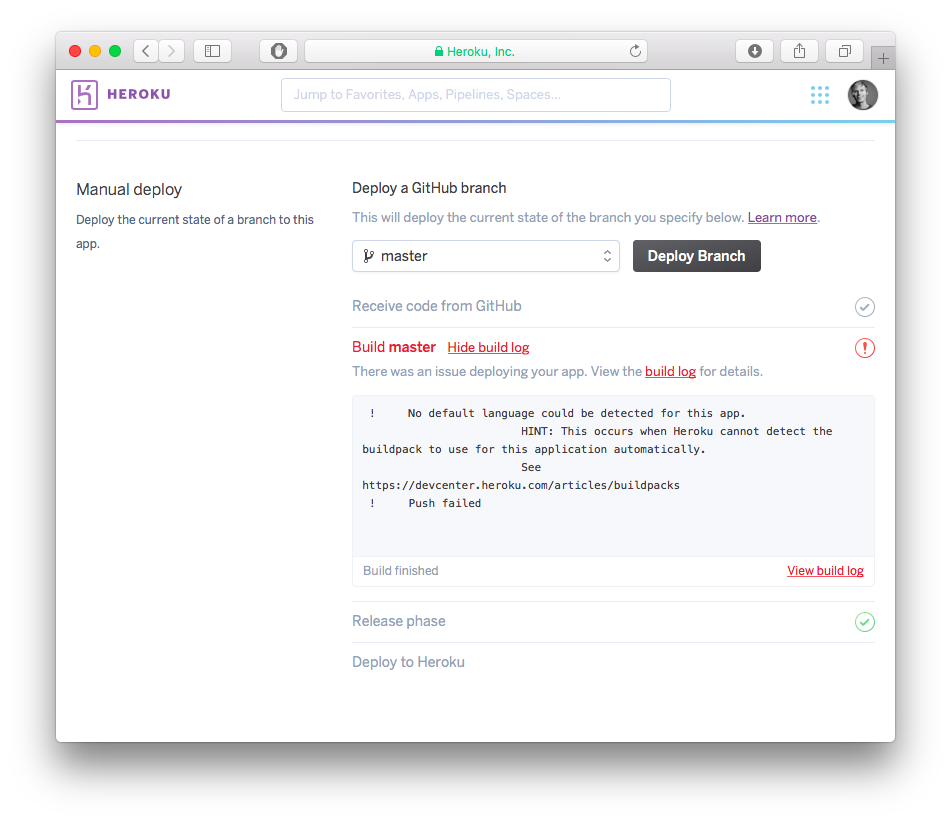Click the Build finished status text
951x822 pixels.
point(400,570)
